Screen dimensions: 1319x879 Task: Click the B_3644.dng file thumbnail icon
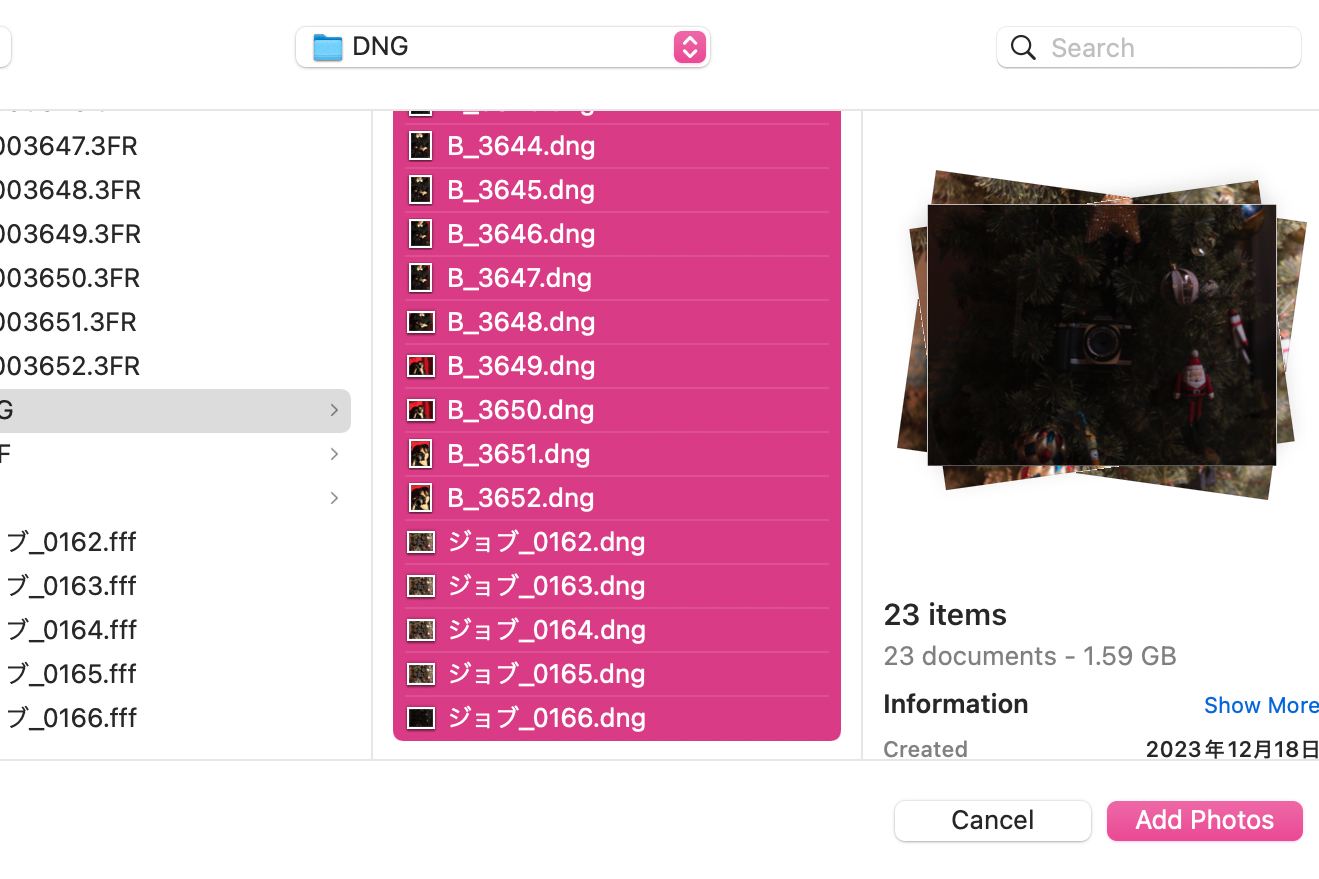point(421,146)
